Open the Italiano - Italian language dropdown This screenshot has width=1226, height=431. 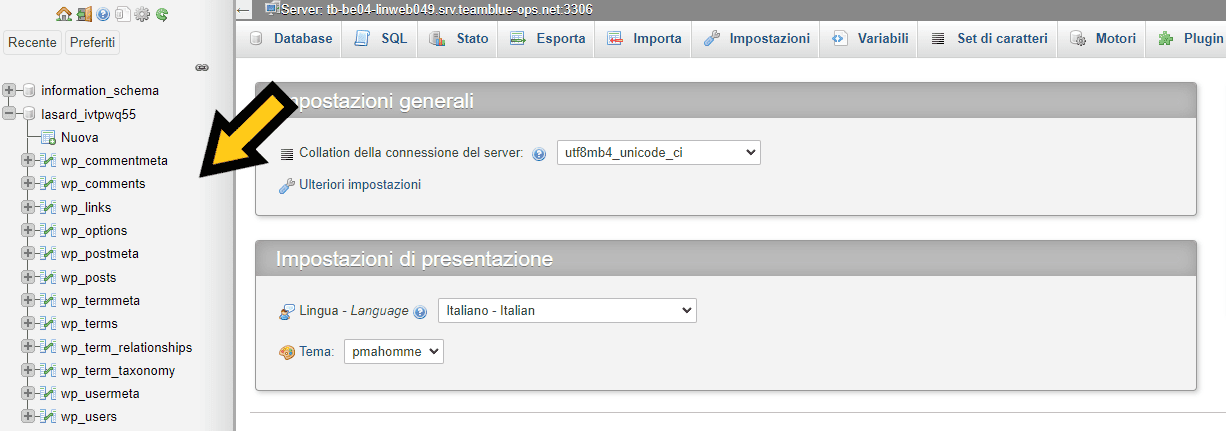click(x=566, y=311)
